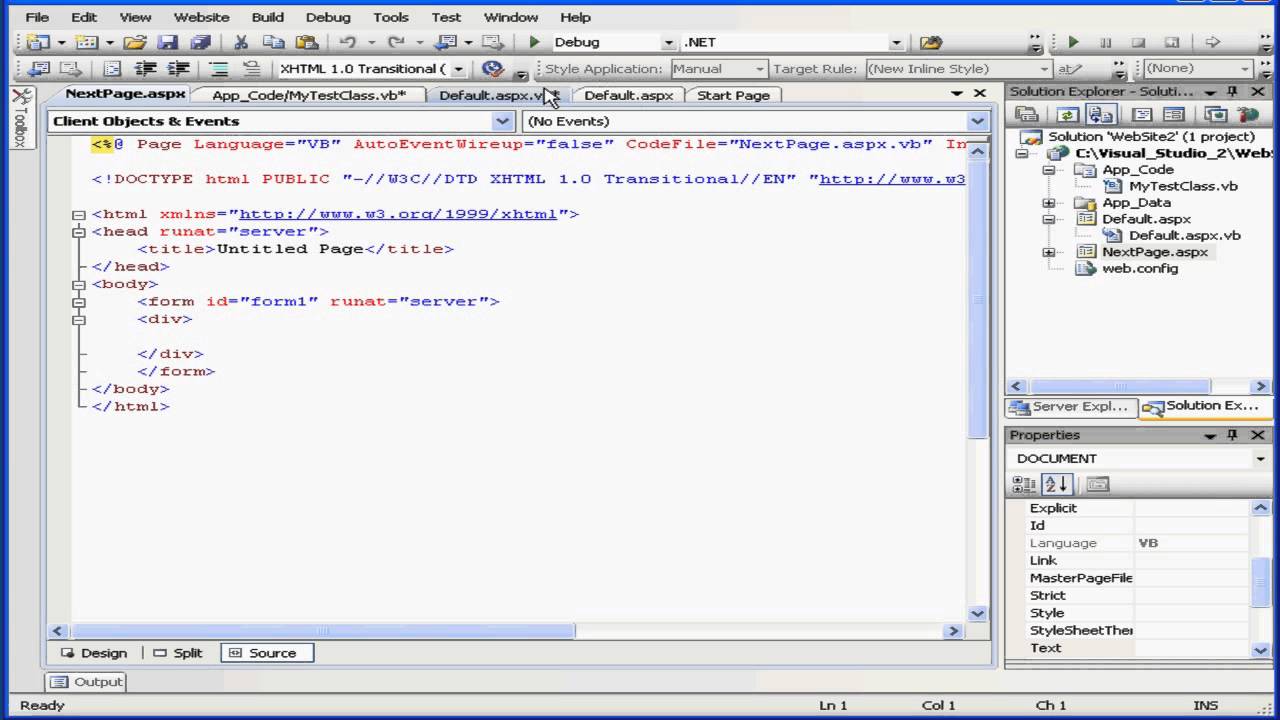Open the DOCUMENT object dropdown in Properties
This screenshot has width=1280, height=720.
click(x=1260, y=458)
